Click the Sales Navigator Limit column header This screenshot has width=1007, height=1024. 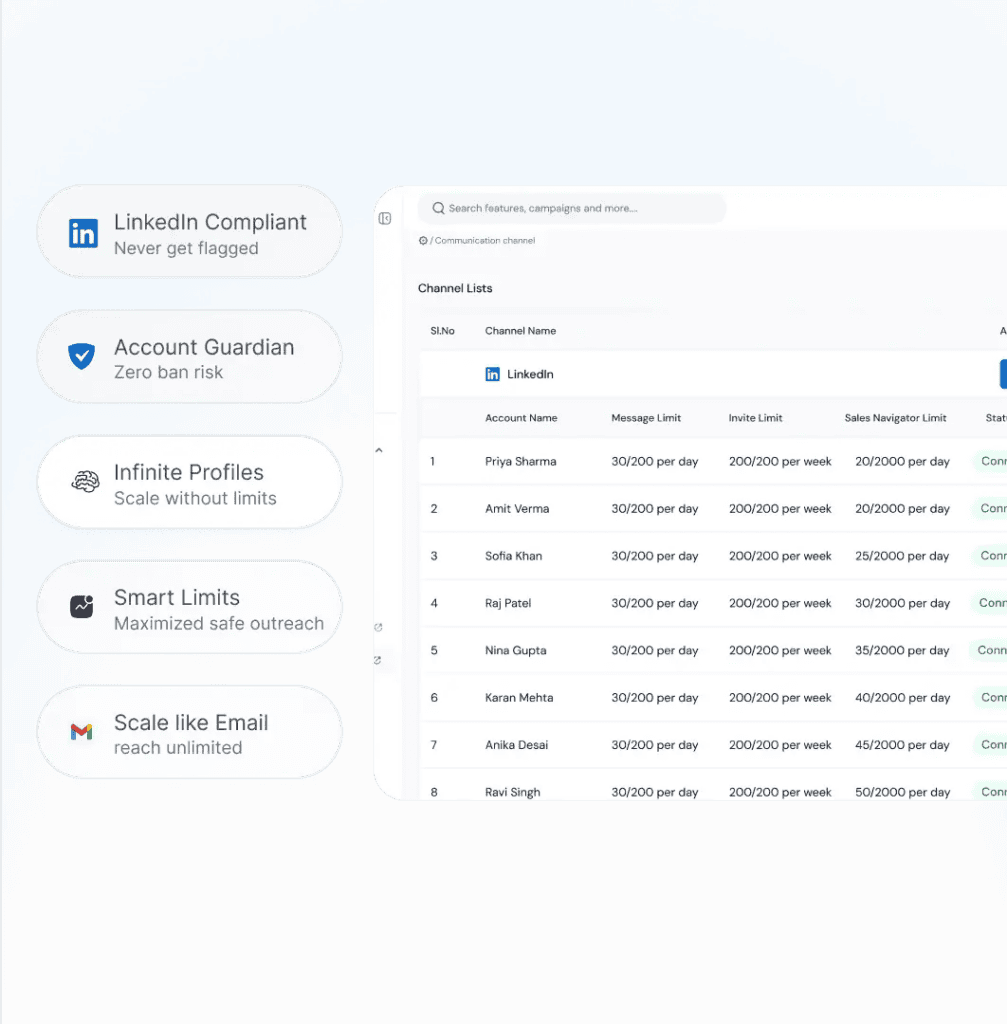tap(895, 418)
